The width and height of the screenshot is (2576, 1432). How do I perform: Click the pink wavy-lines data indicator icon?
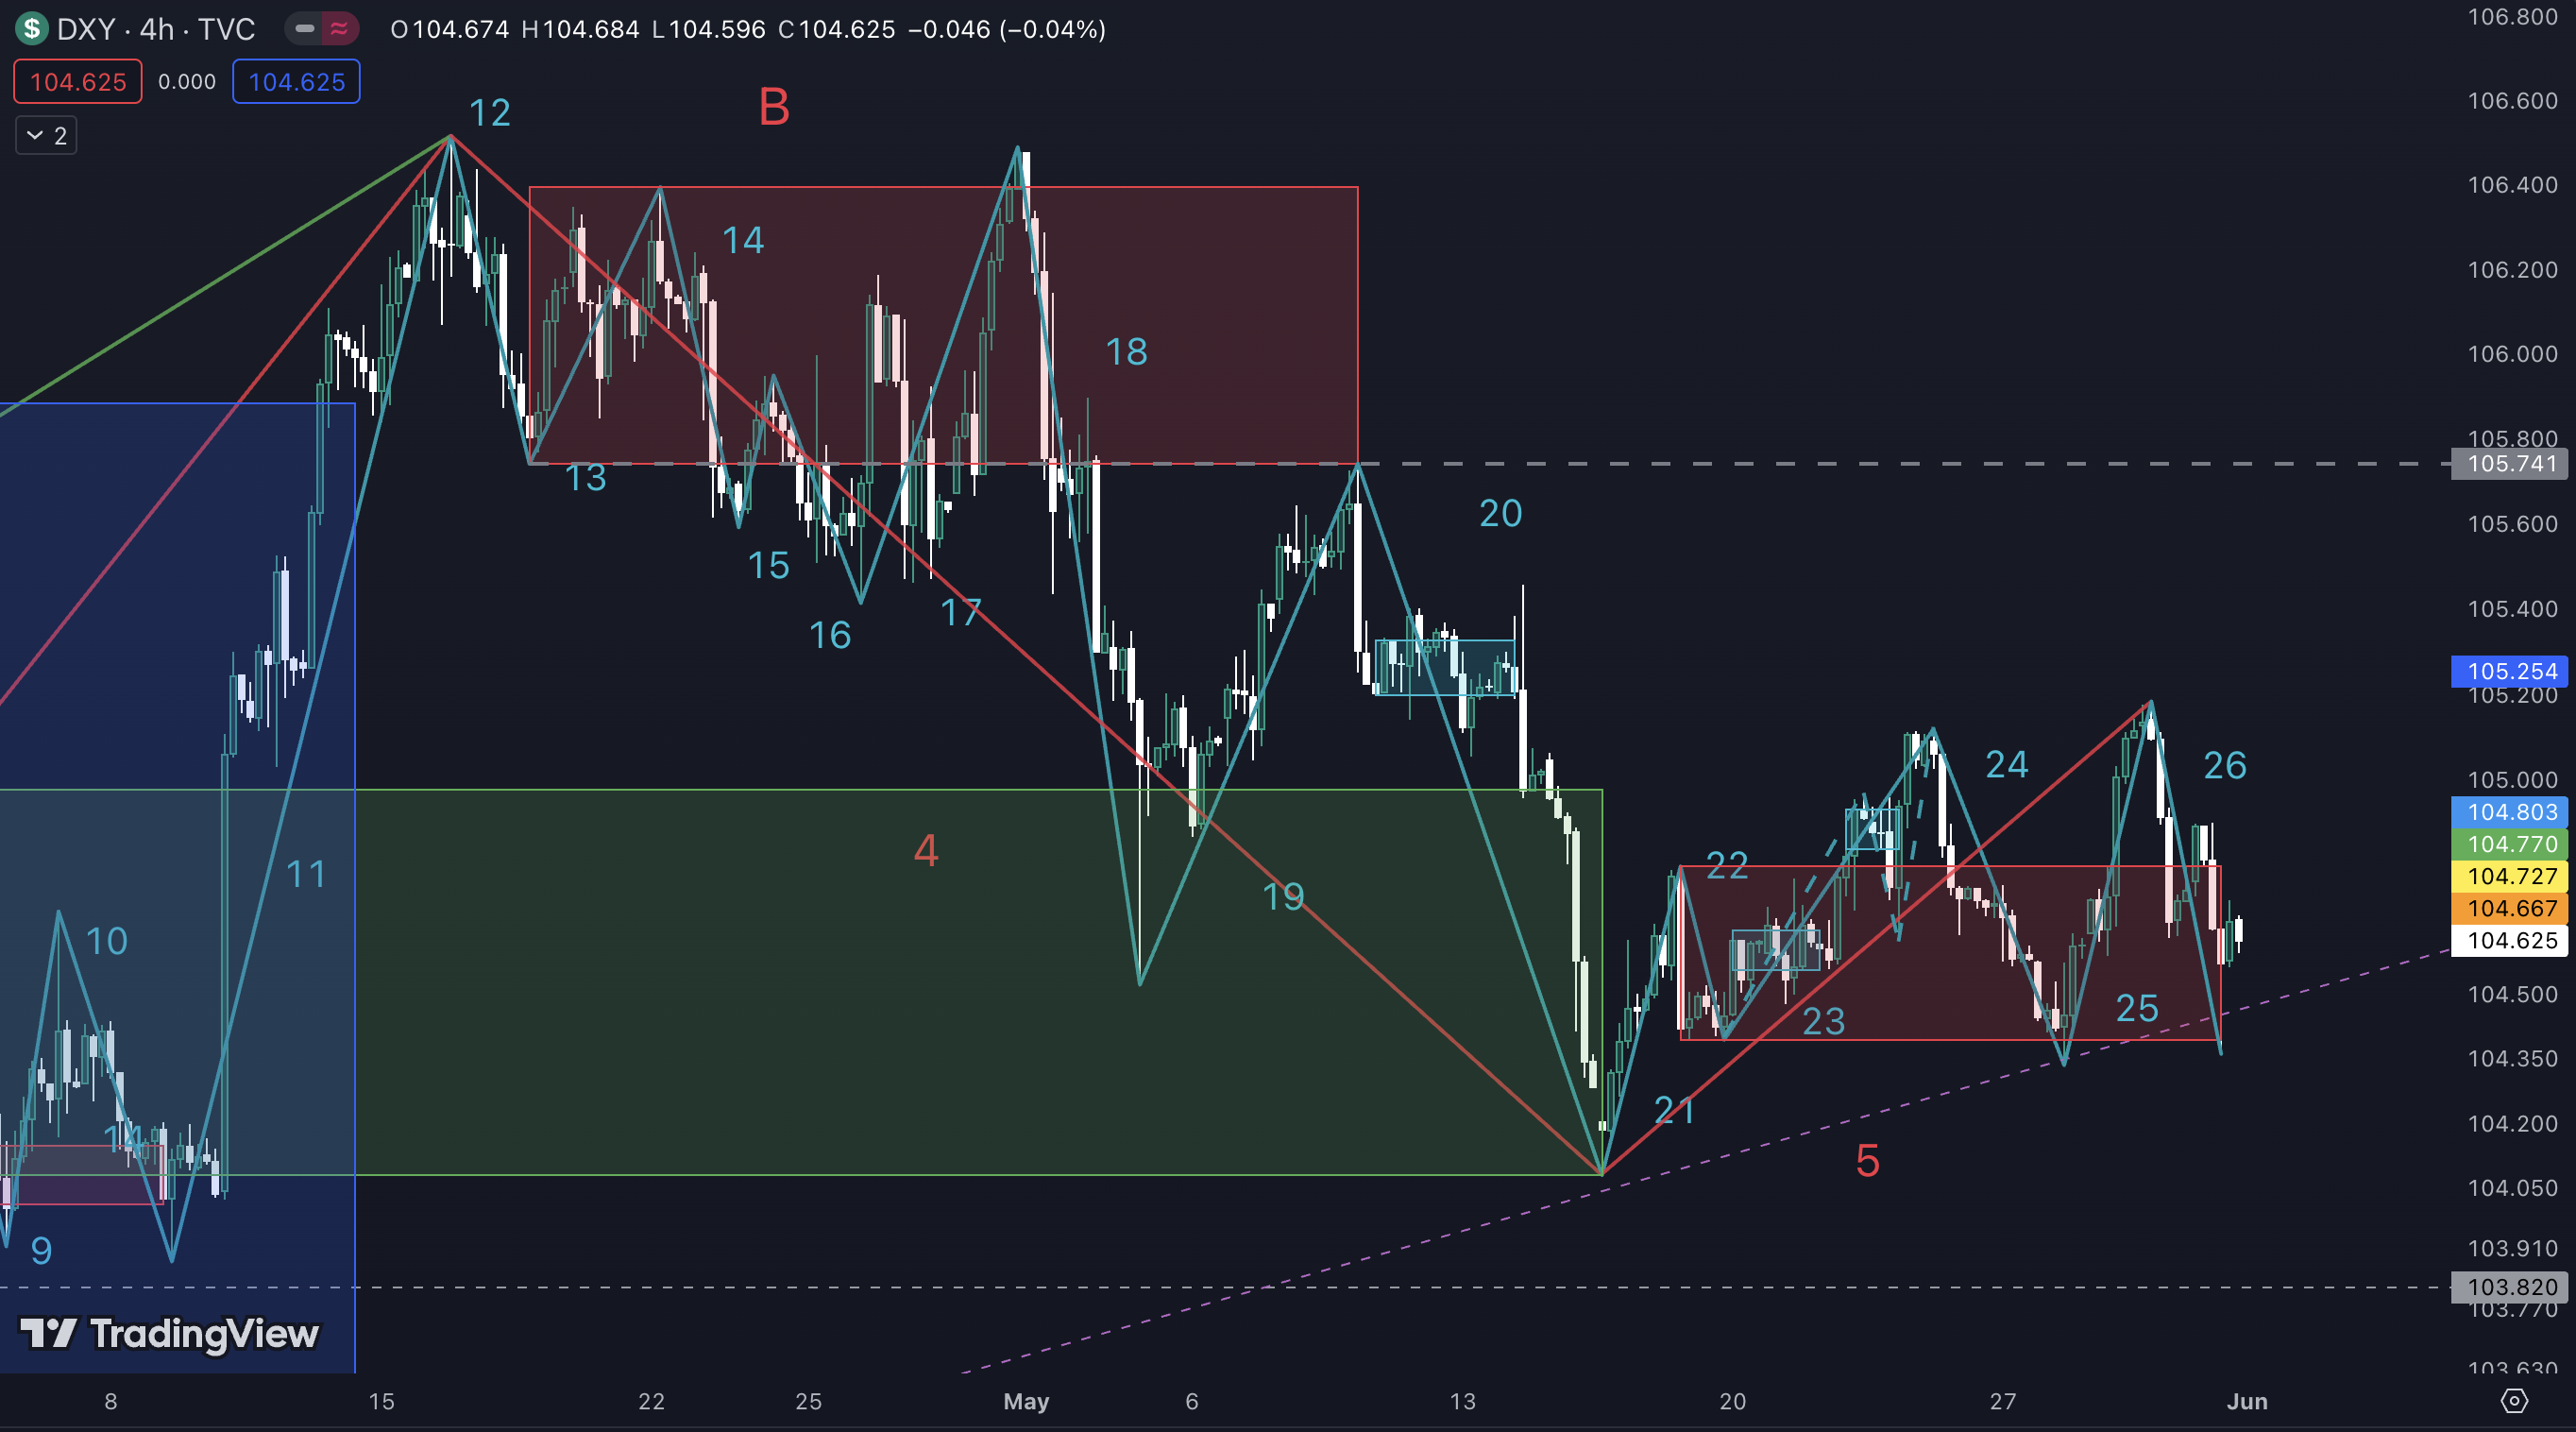(340, 29)
